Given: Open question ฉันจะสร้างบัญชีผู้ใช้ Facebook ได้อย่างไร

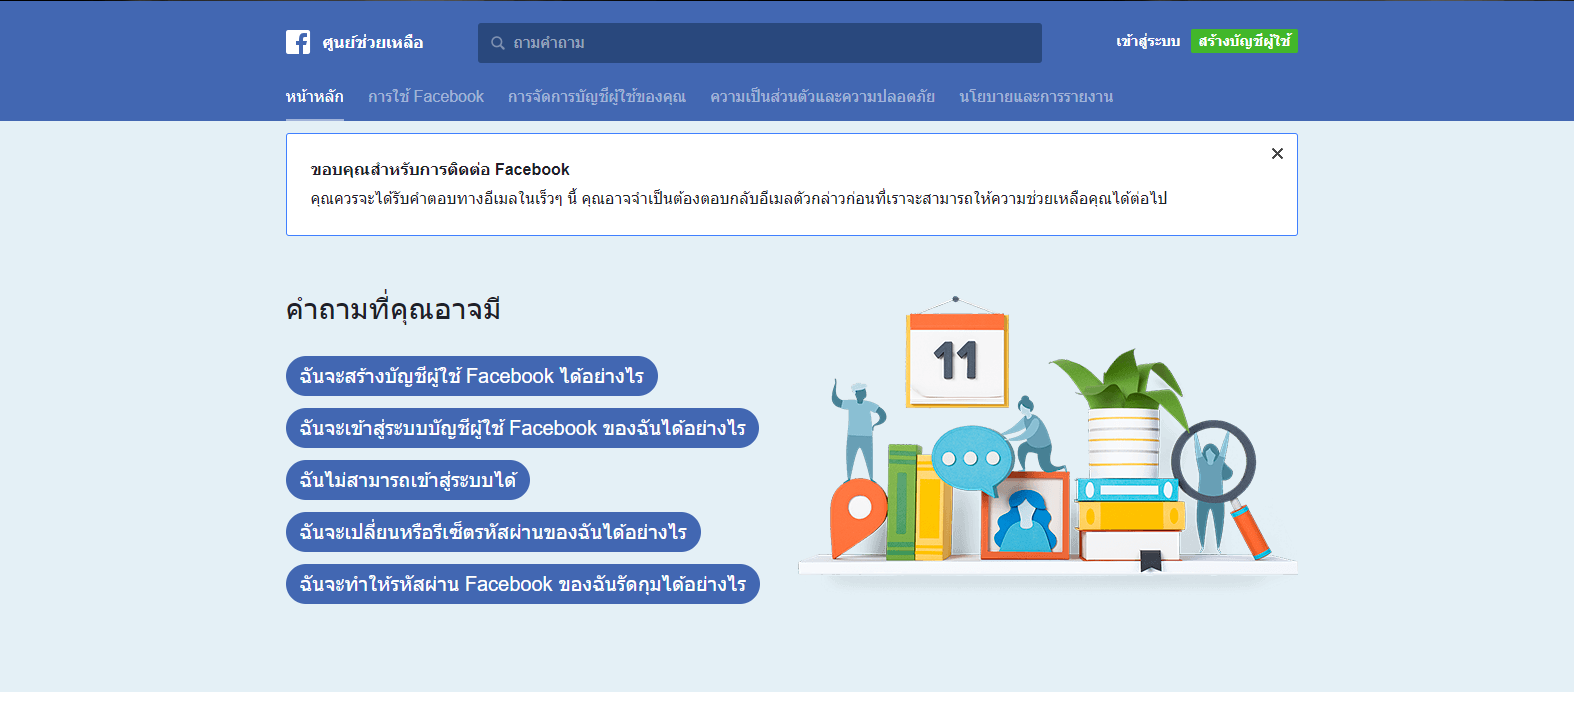Looking at the screenshot, I should click(x=472, y=376).
